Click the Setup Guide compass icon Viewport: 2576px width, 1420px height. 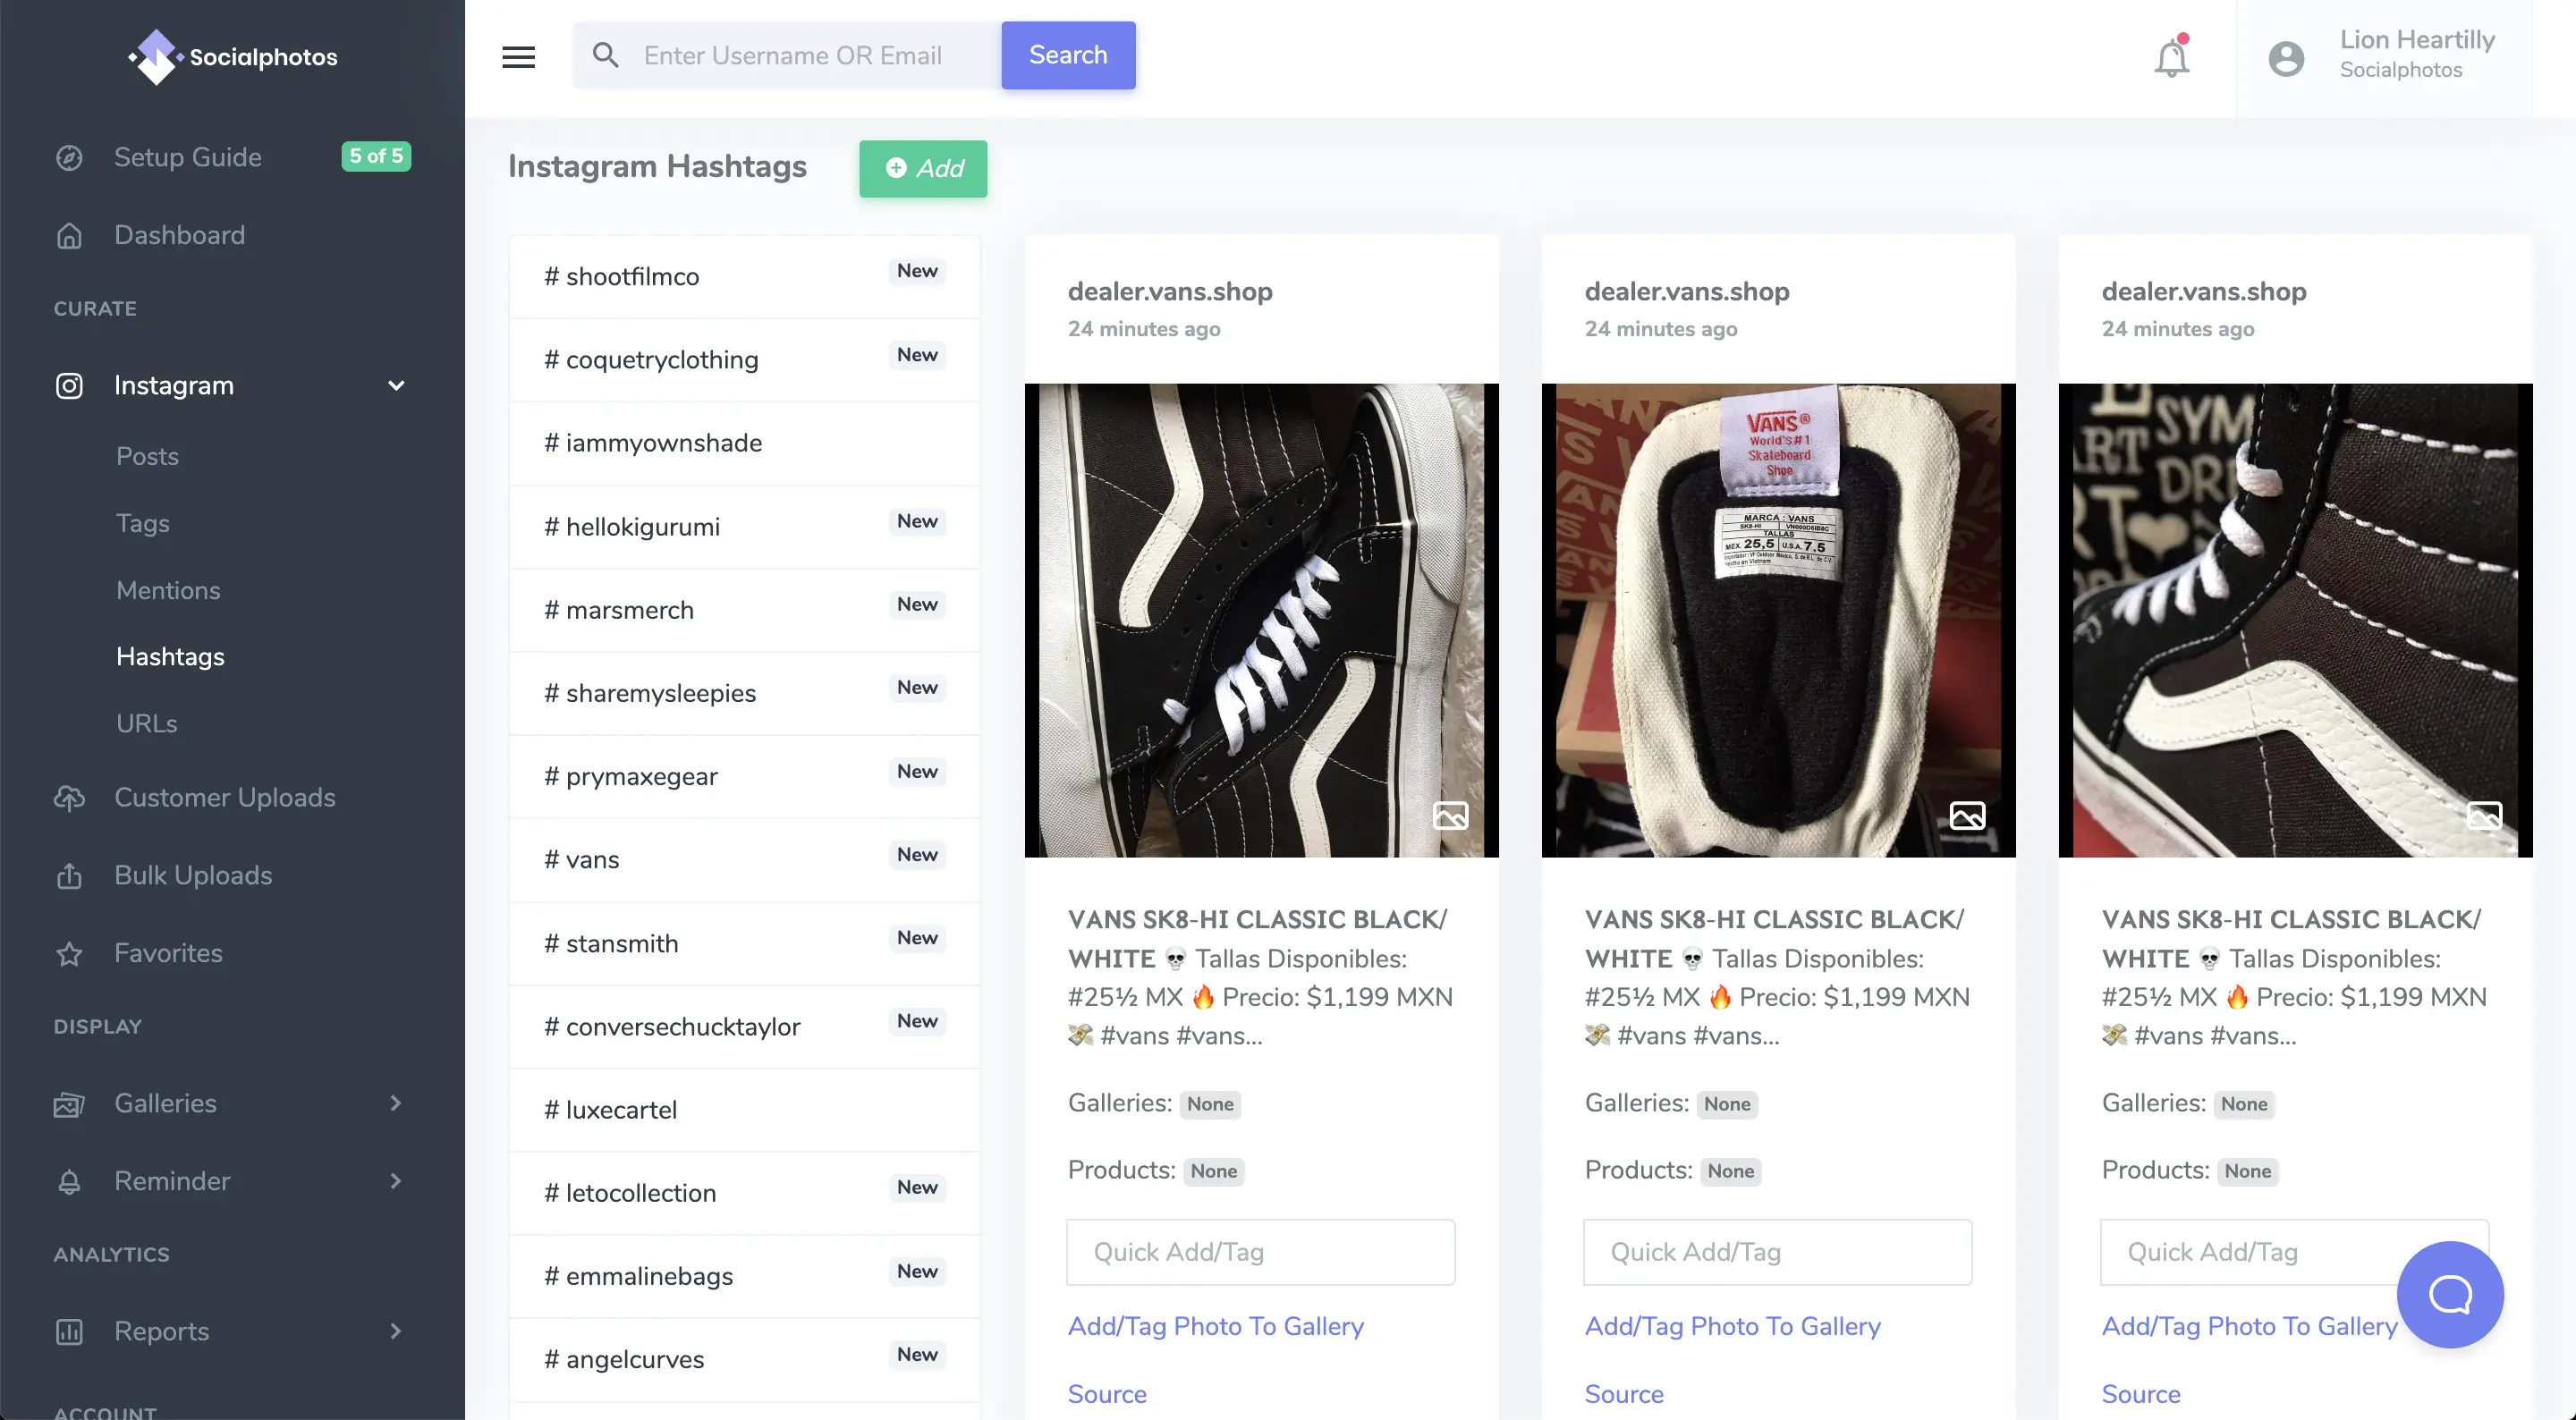[69, 157]
